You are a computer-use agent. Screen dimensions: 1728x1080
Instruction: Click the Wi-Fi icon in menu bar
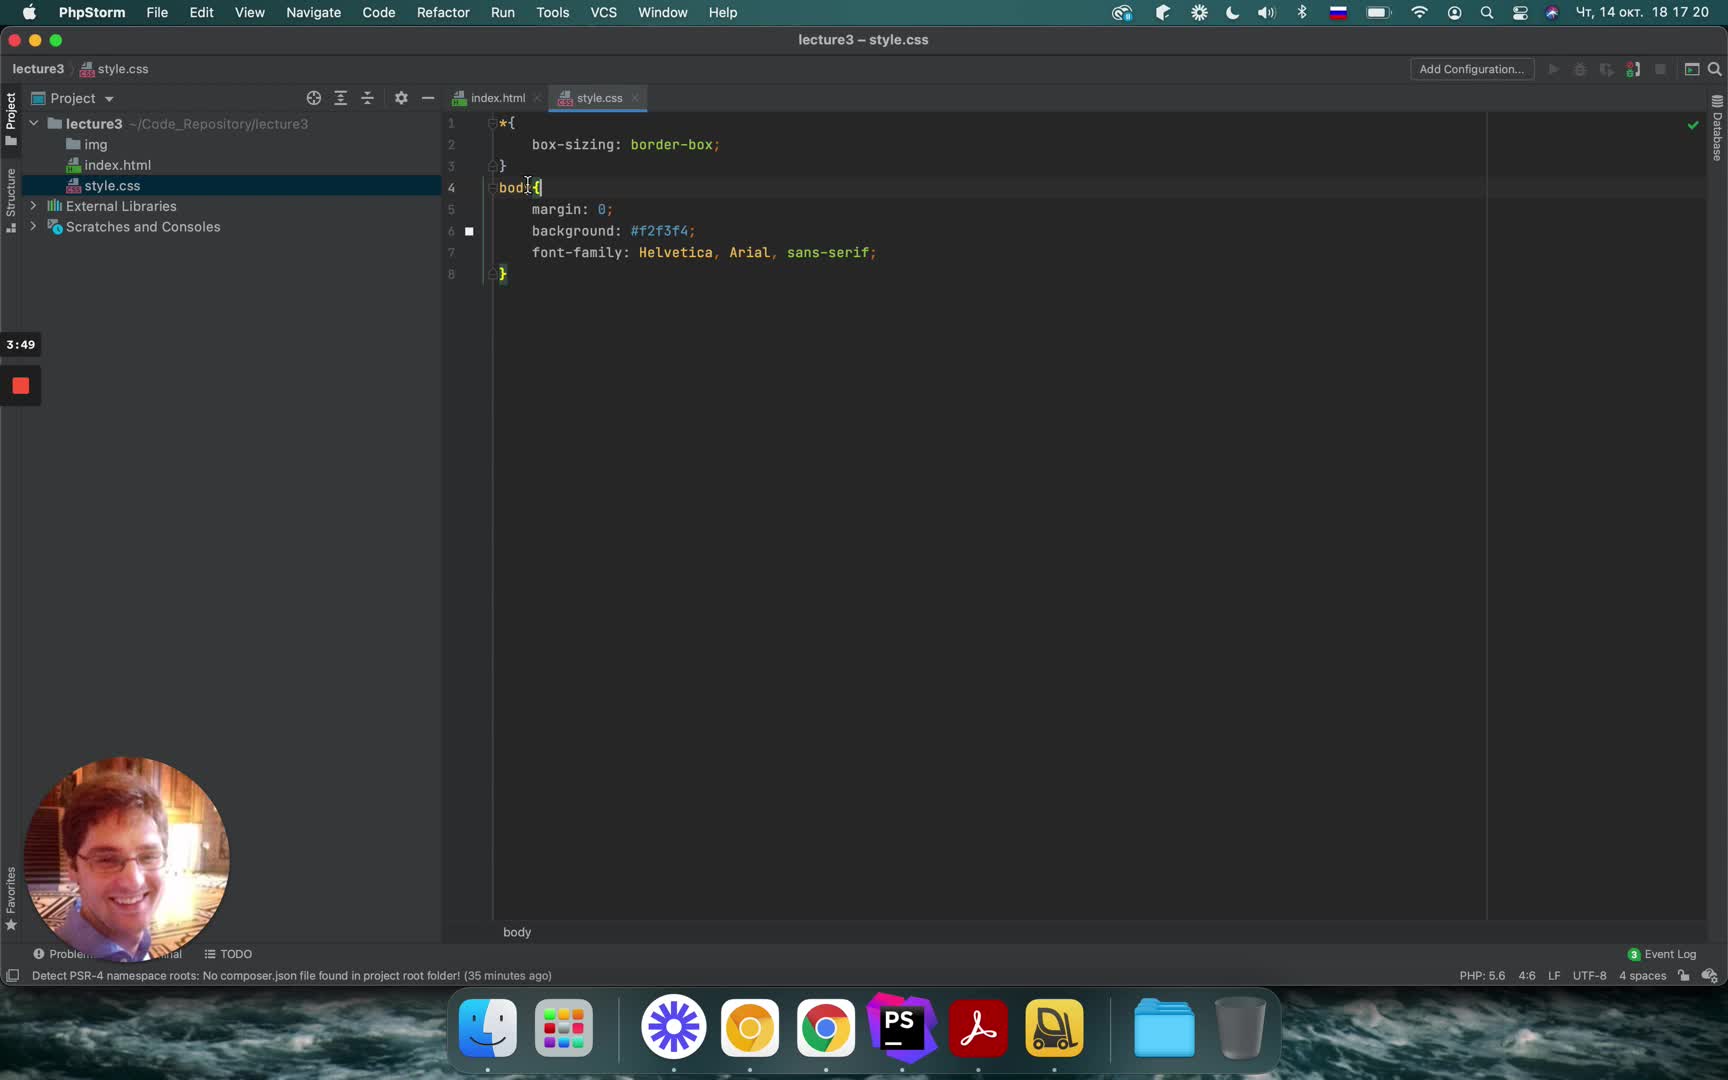coord(1419,12)
